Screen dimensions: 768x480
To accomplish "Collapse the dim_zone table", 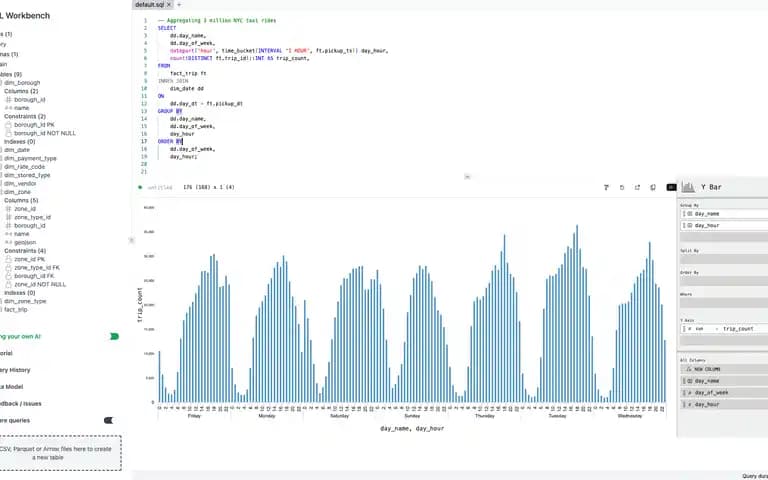I will click(17, 192).
